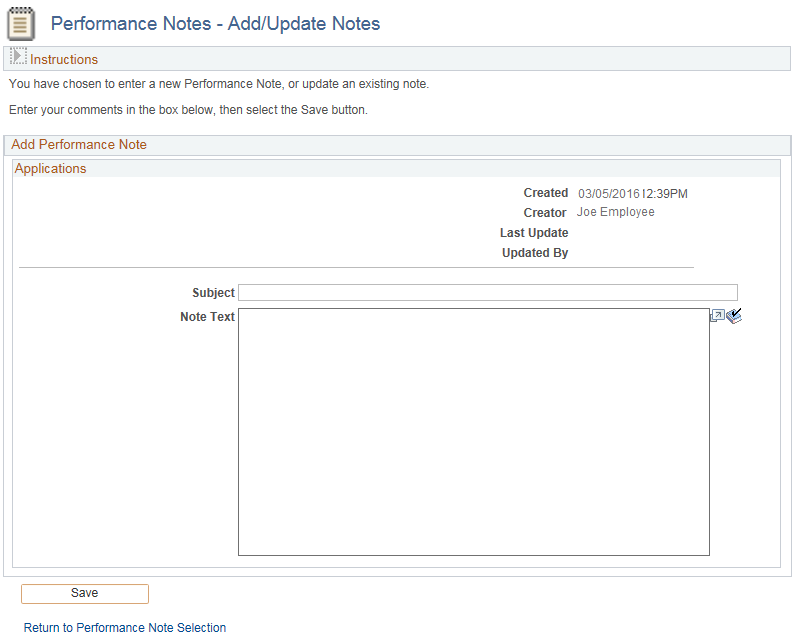Click the Updated By label
The height and width of the screenshot is (643, 800).
click(535, 253)
